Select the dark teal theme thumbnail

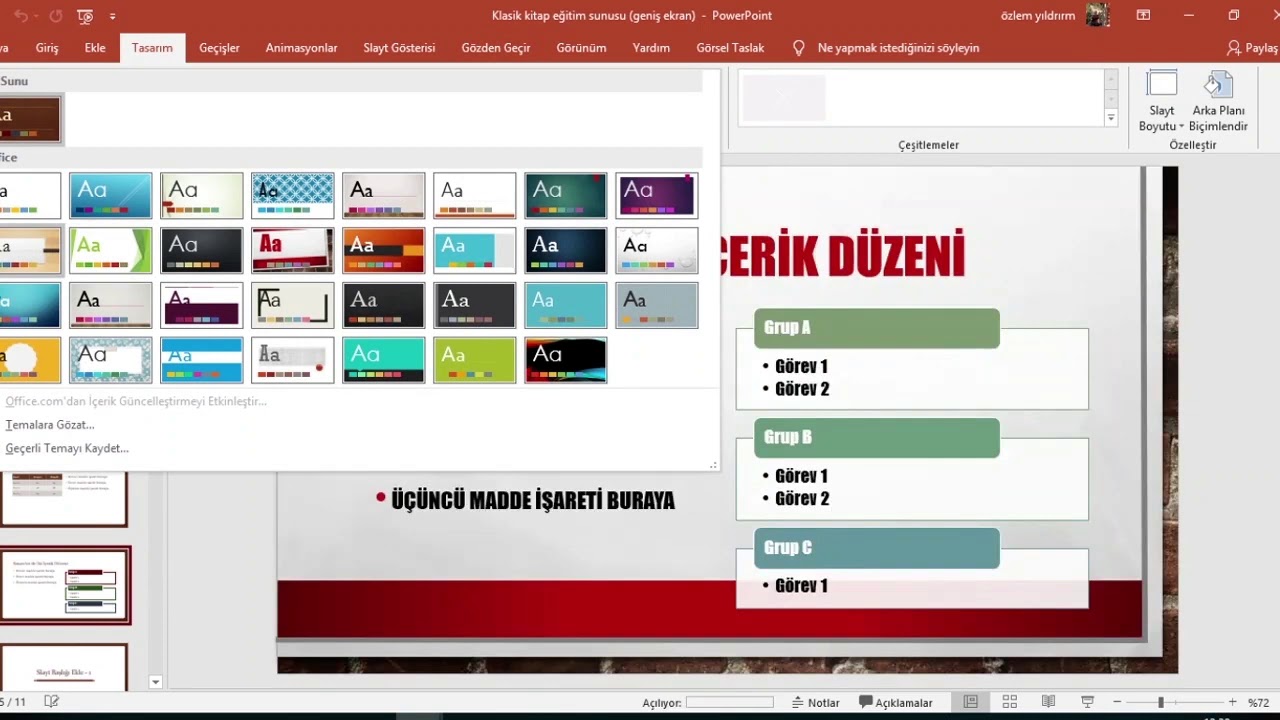click(566, 196)
